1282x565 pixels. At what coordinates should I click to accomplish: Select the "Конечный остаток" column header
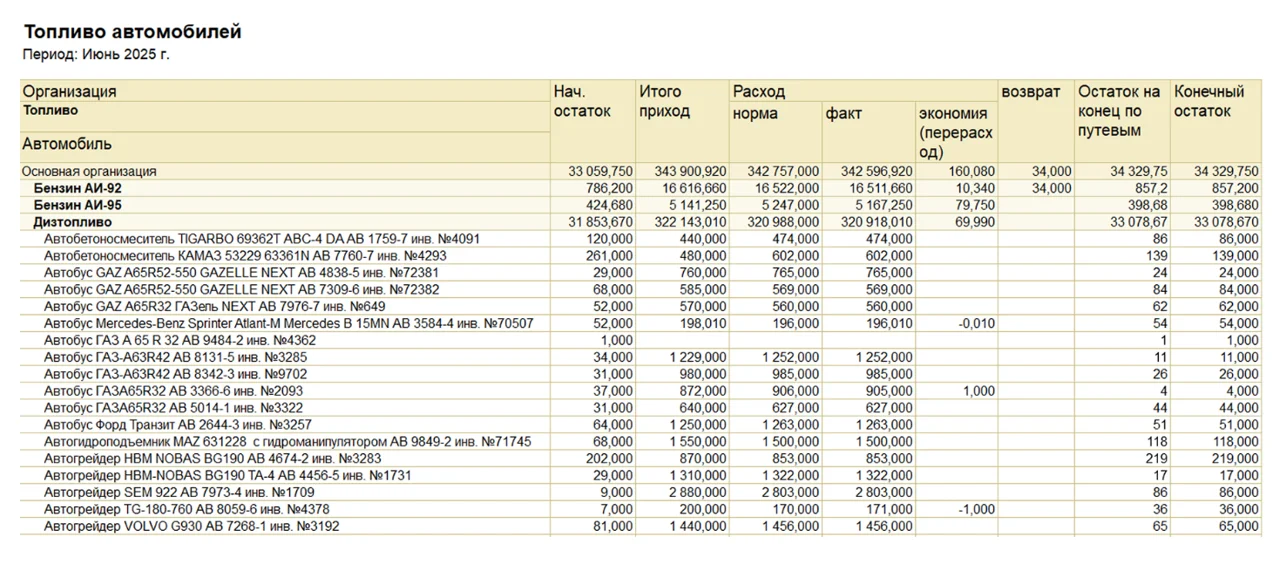tap(1208, 101)
